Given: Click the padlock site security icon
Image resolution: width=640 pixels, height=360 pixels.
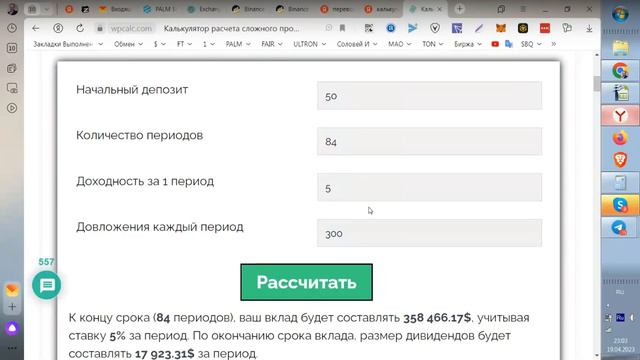Looking at the screenshot, I should click(100, 28).
